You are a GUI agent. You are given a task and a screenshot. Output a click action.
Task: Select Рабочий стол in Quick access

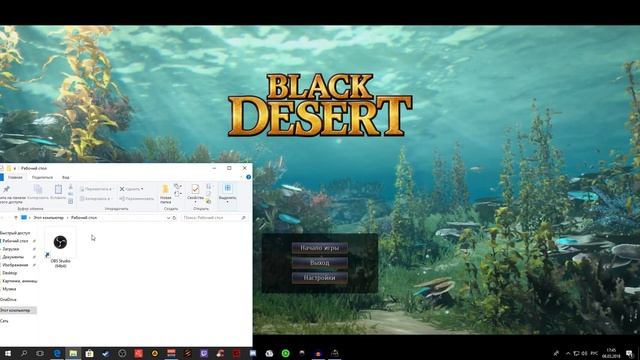pos(15,241)
